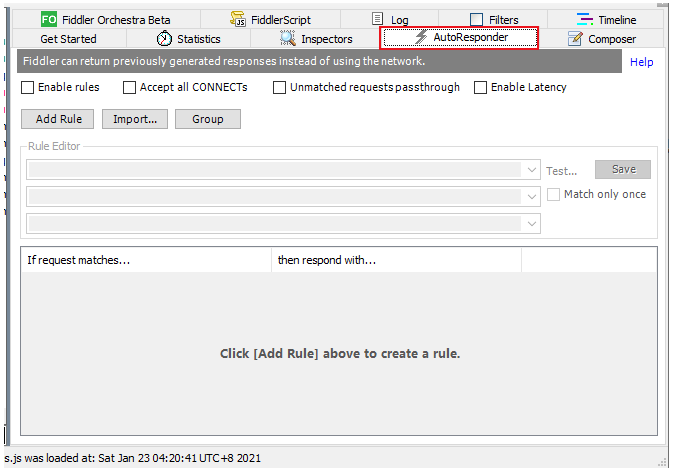673x469 pixels.
Task: Click the FiddlerScript JS scroll icon
Action: tap(238, 19)
